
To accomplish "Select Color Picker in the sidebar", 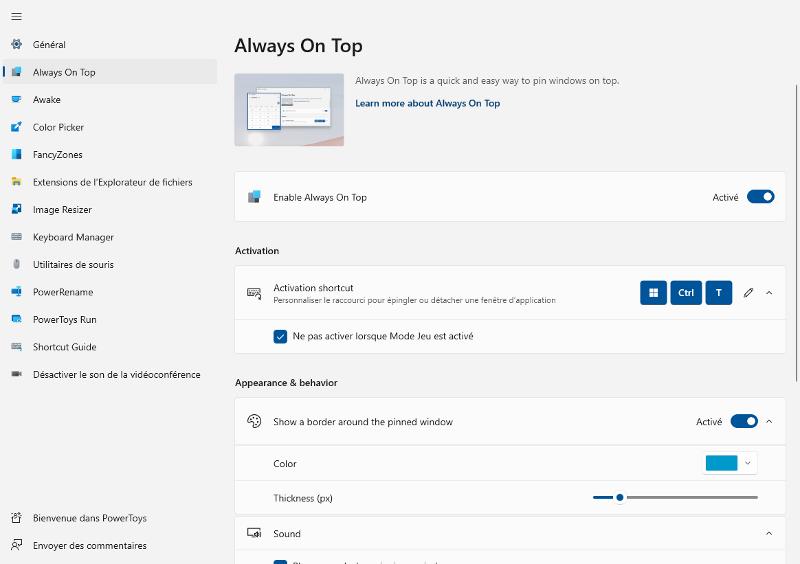I will [110, 127].
